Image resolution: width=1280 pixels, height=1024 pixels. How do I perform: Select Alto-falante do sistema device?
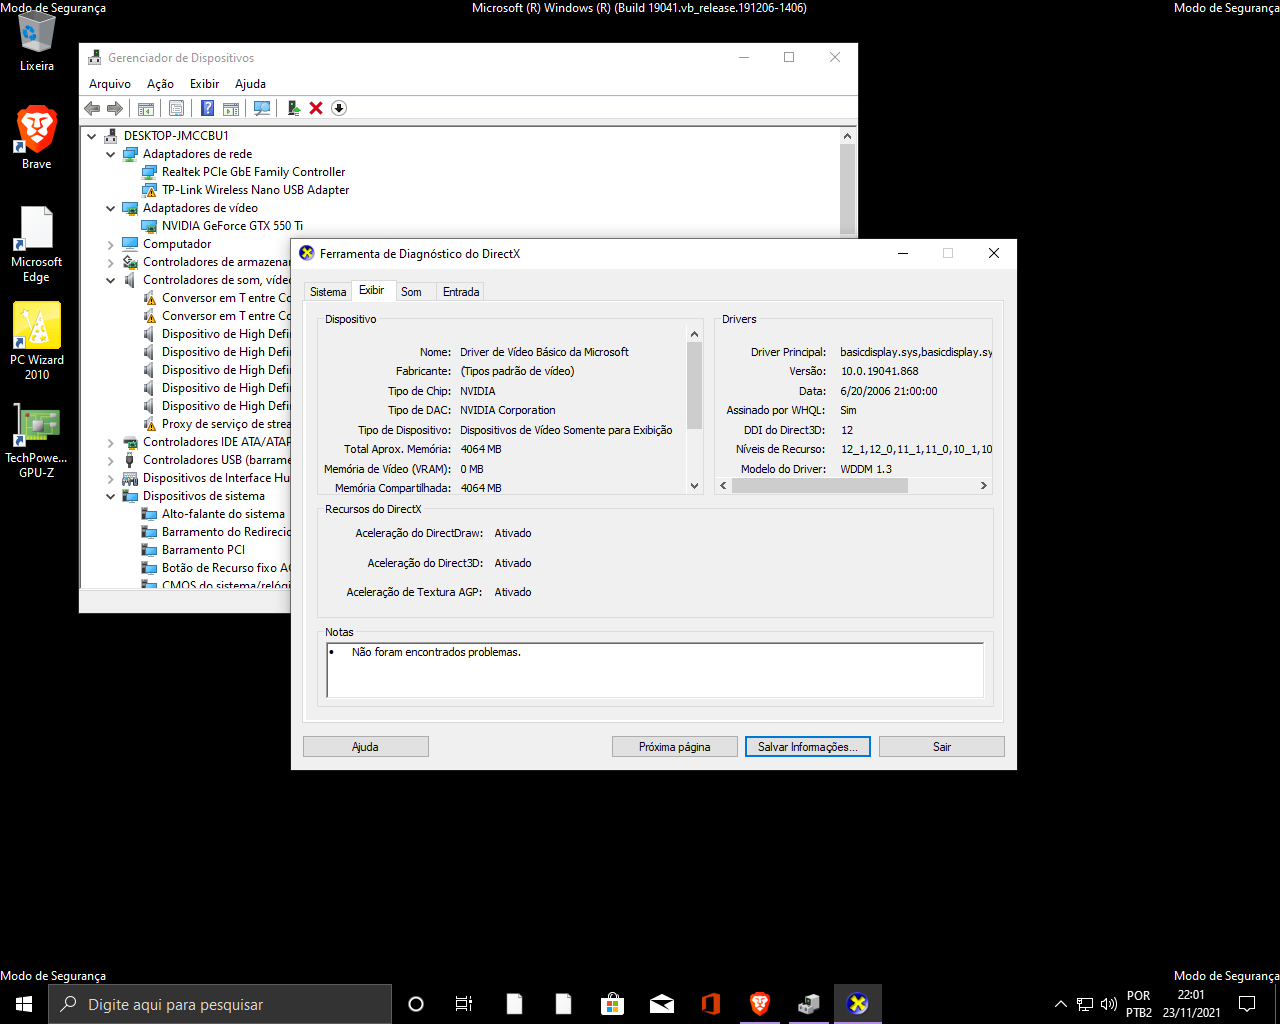point(223,514)
